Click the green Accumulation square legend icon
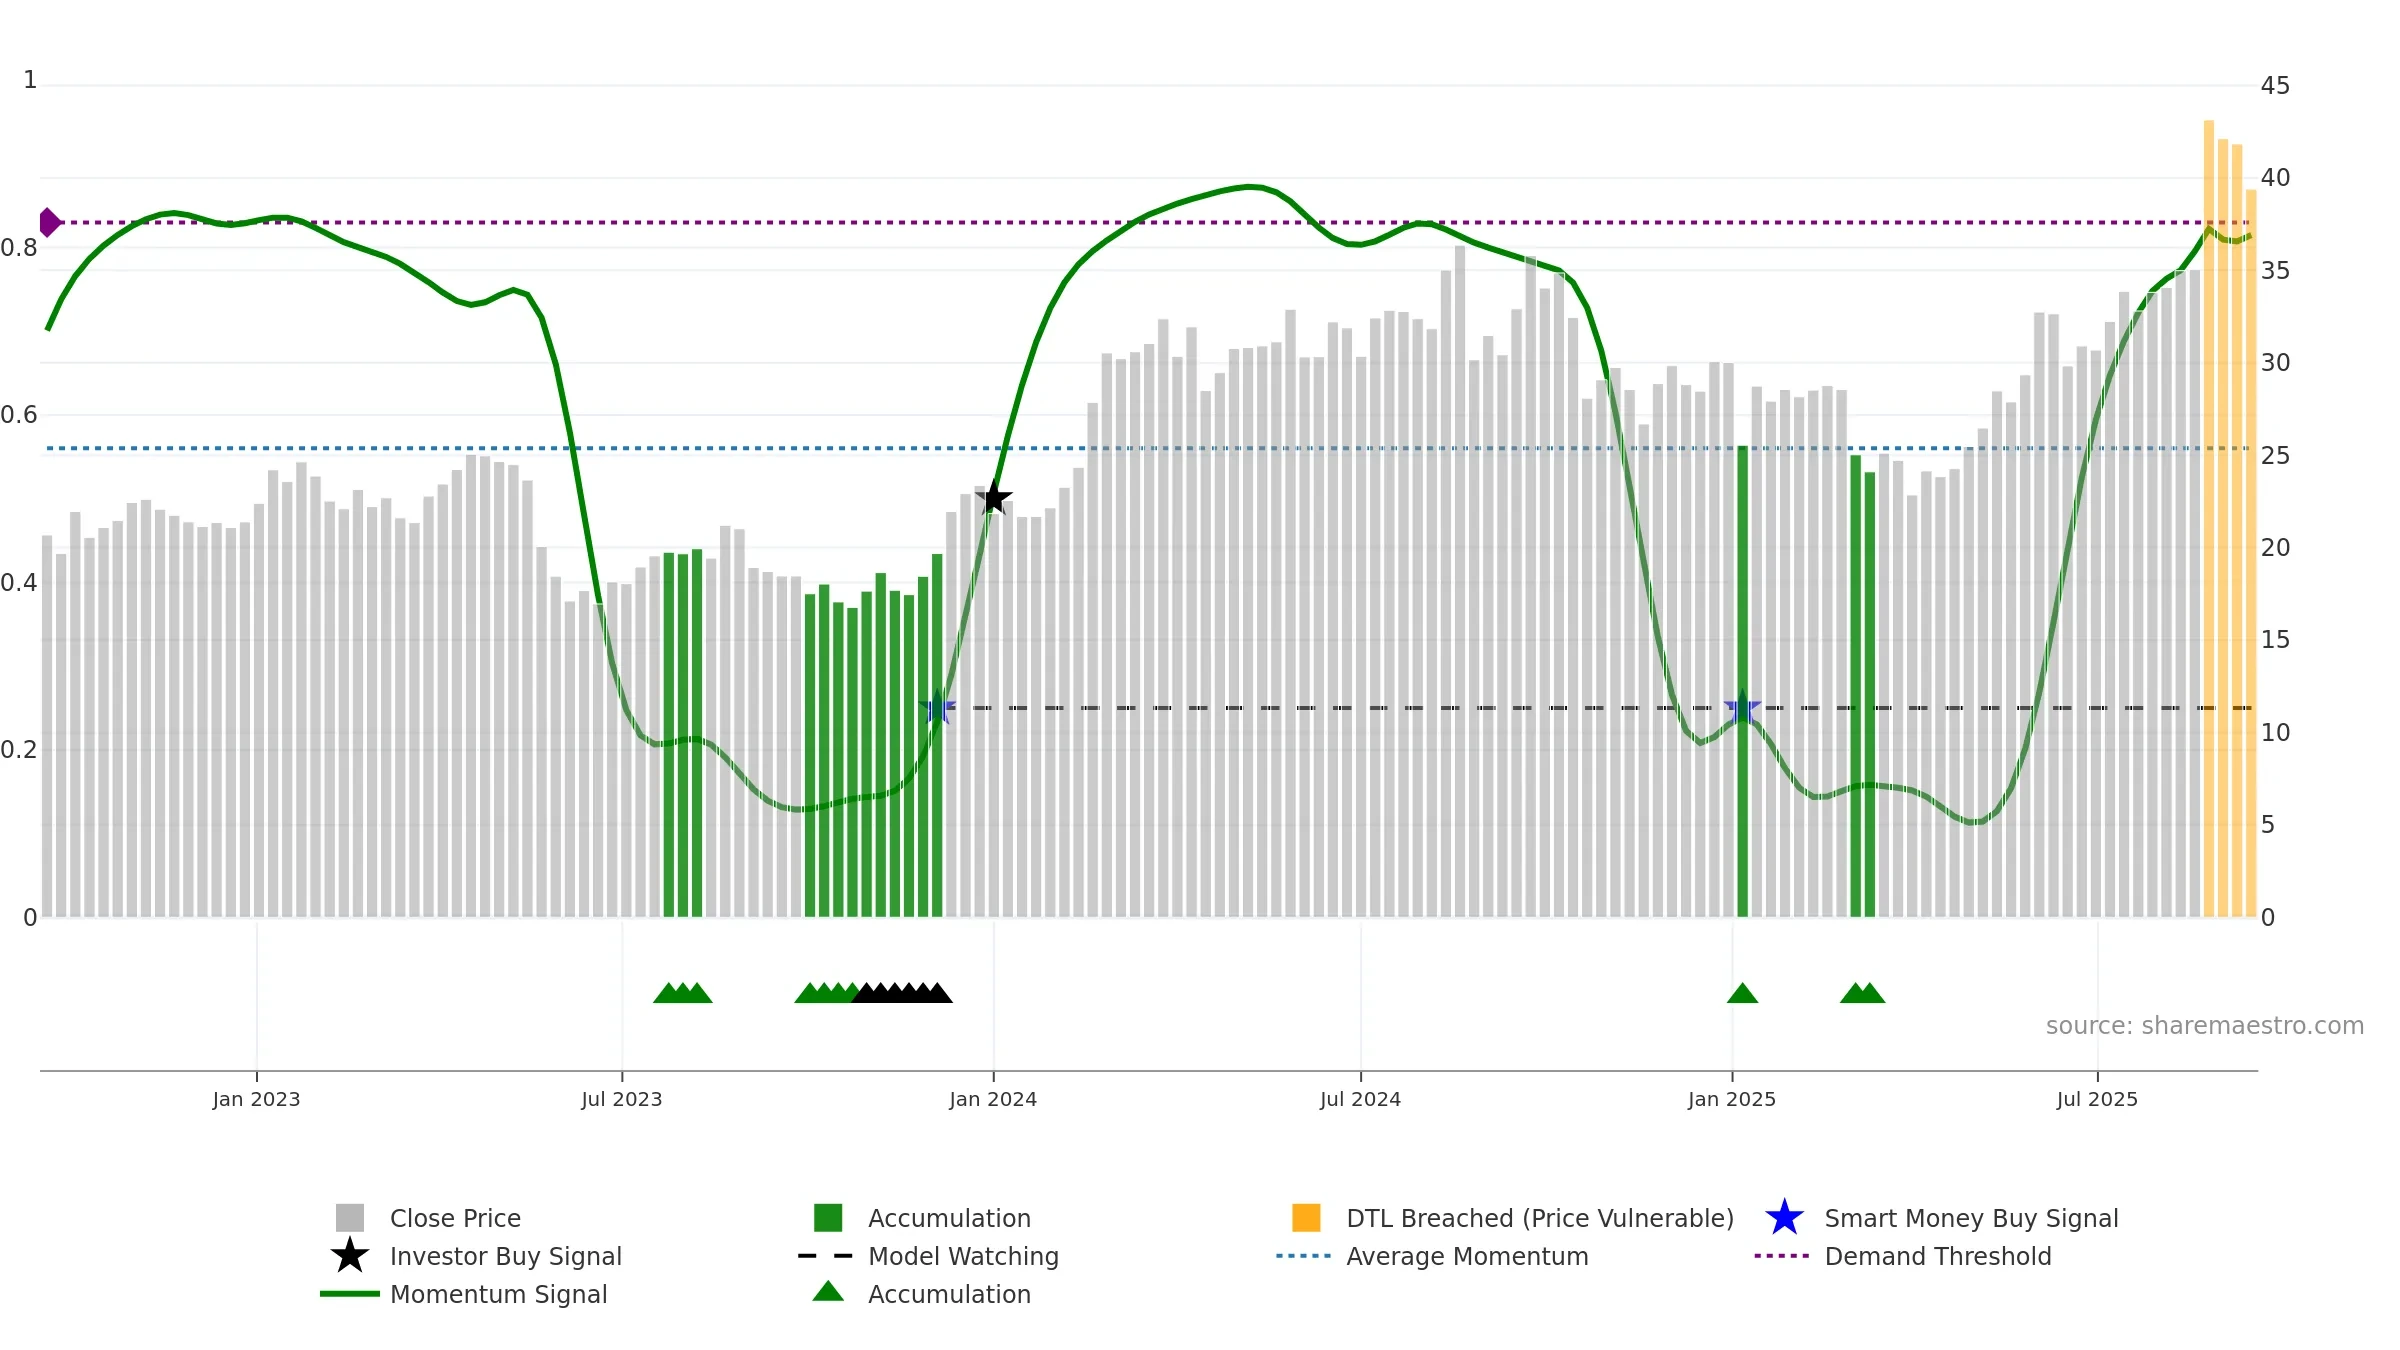Screen dimensions: 2400x1350 (828, 1218)
